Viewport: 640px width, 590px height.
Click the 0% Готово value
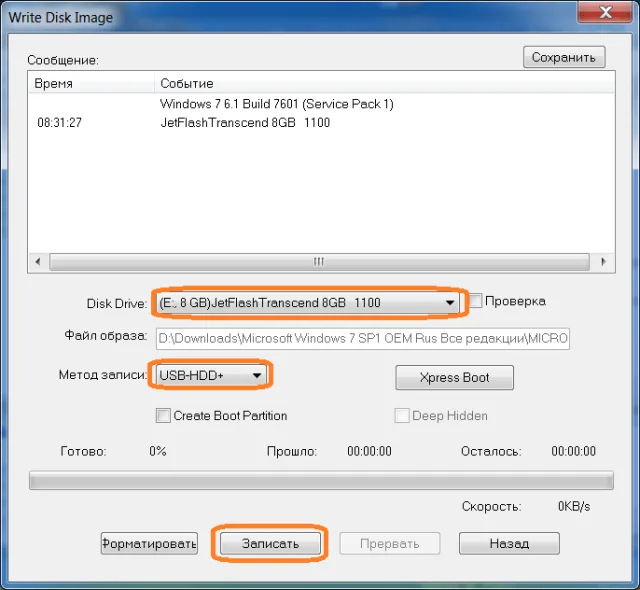click(158, 451)
